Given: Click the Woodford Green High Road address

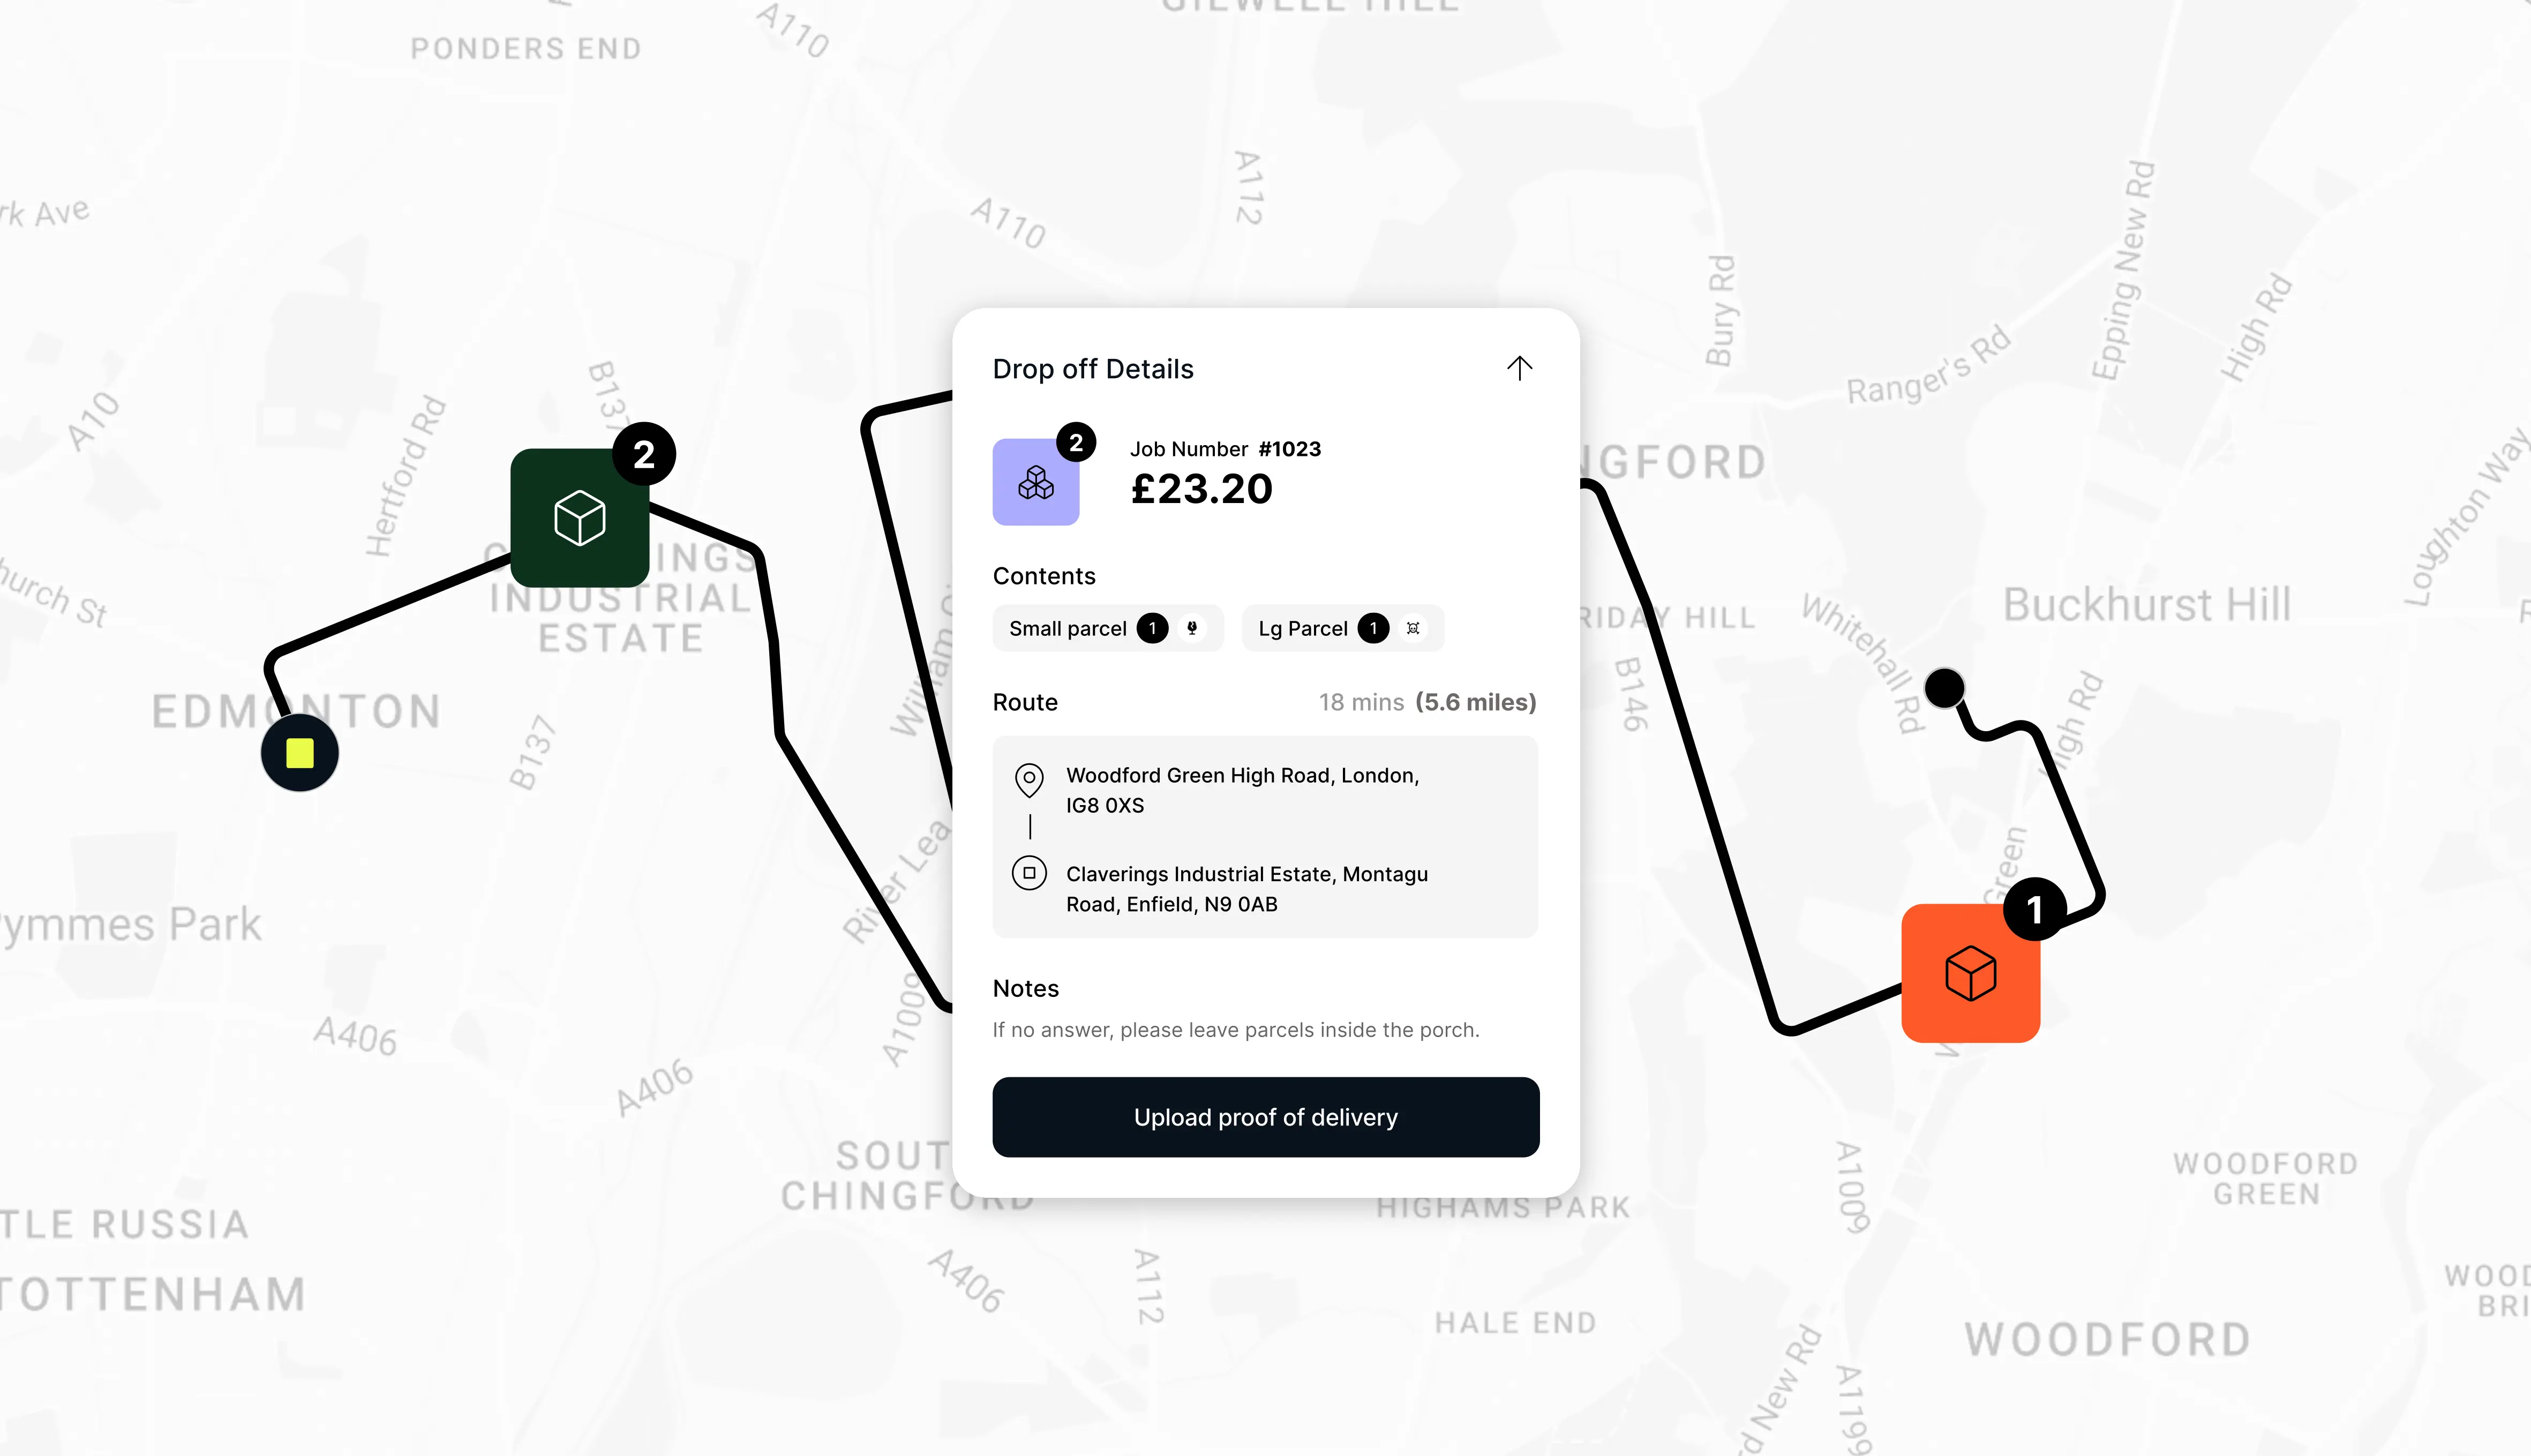Looking at the screenshot, I should [1242, 790].
